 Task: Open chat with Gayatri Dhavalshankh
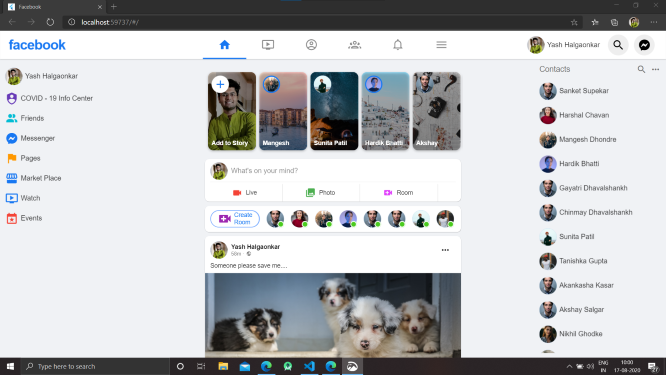coord(583,188)
